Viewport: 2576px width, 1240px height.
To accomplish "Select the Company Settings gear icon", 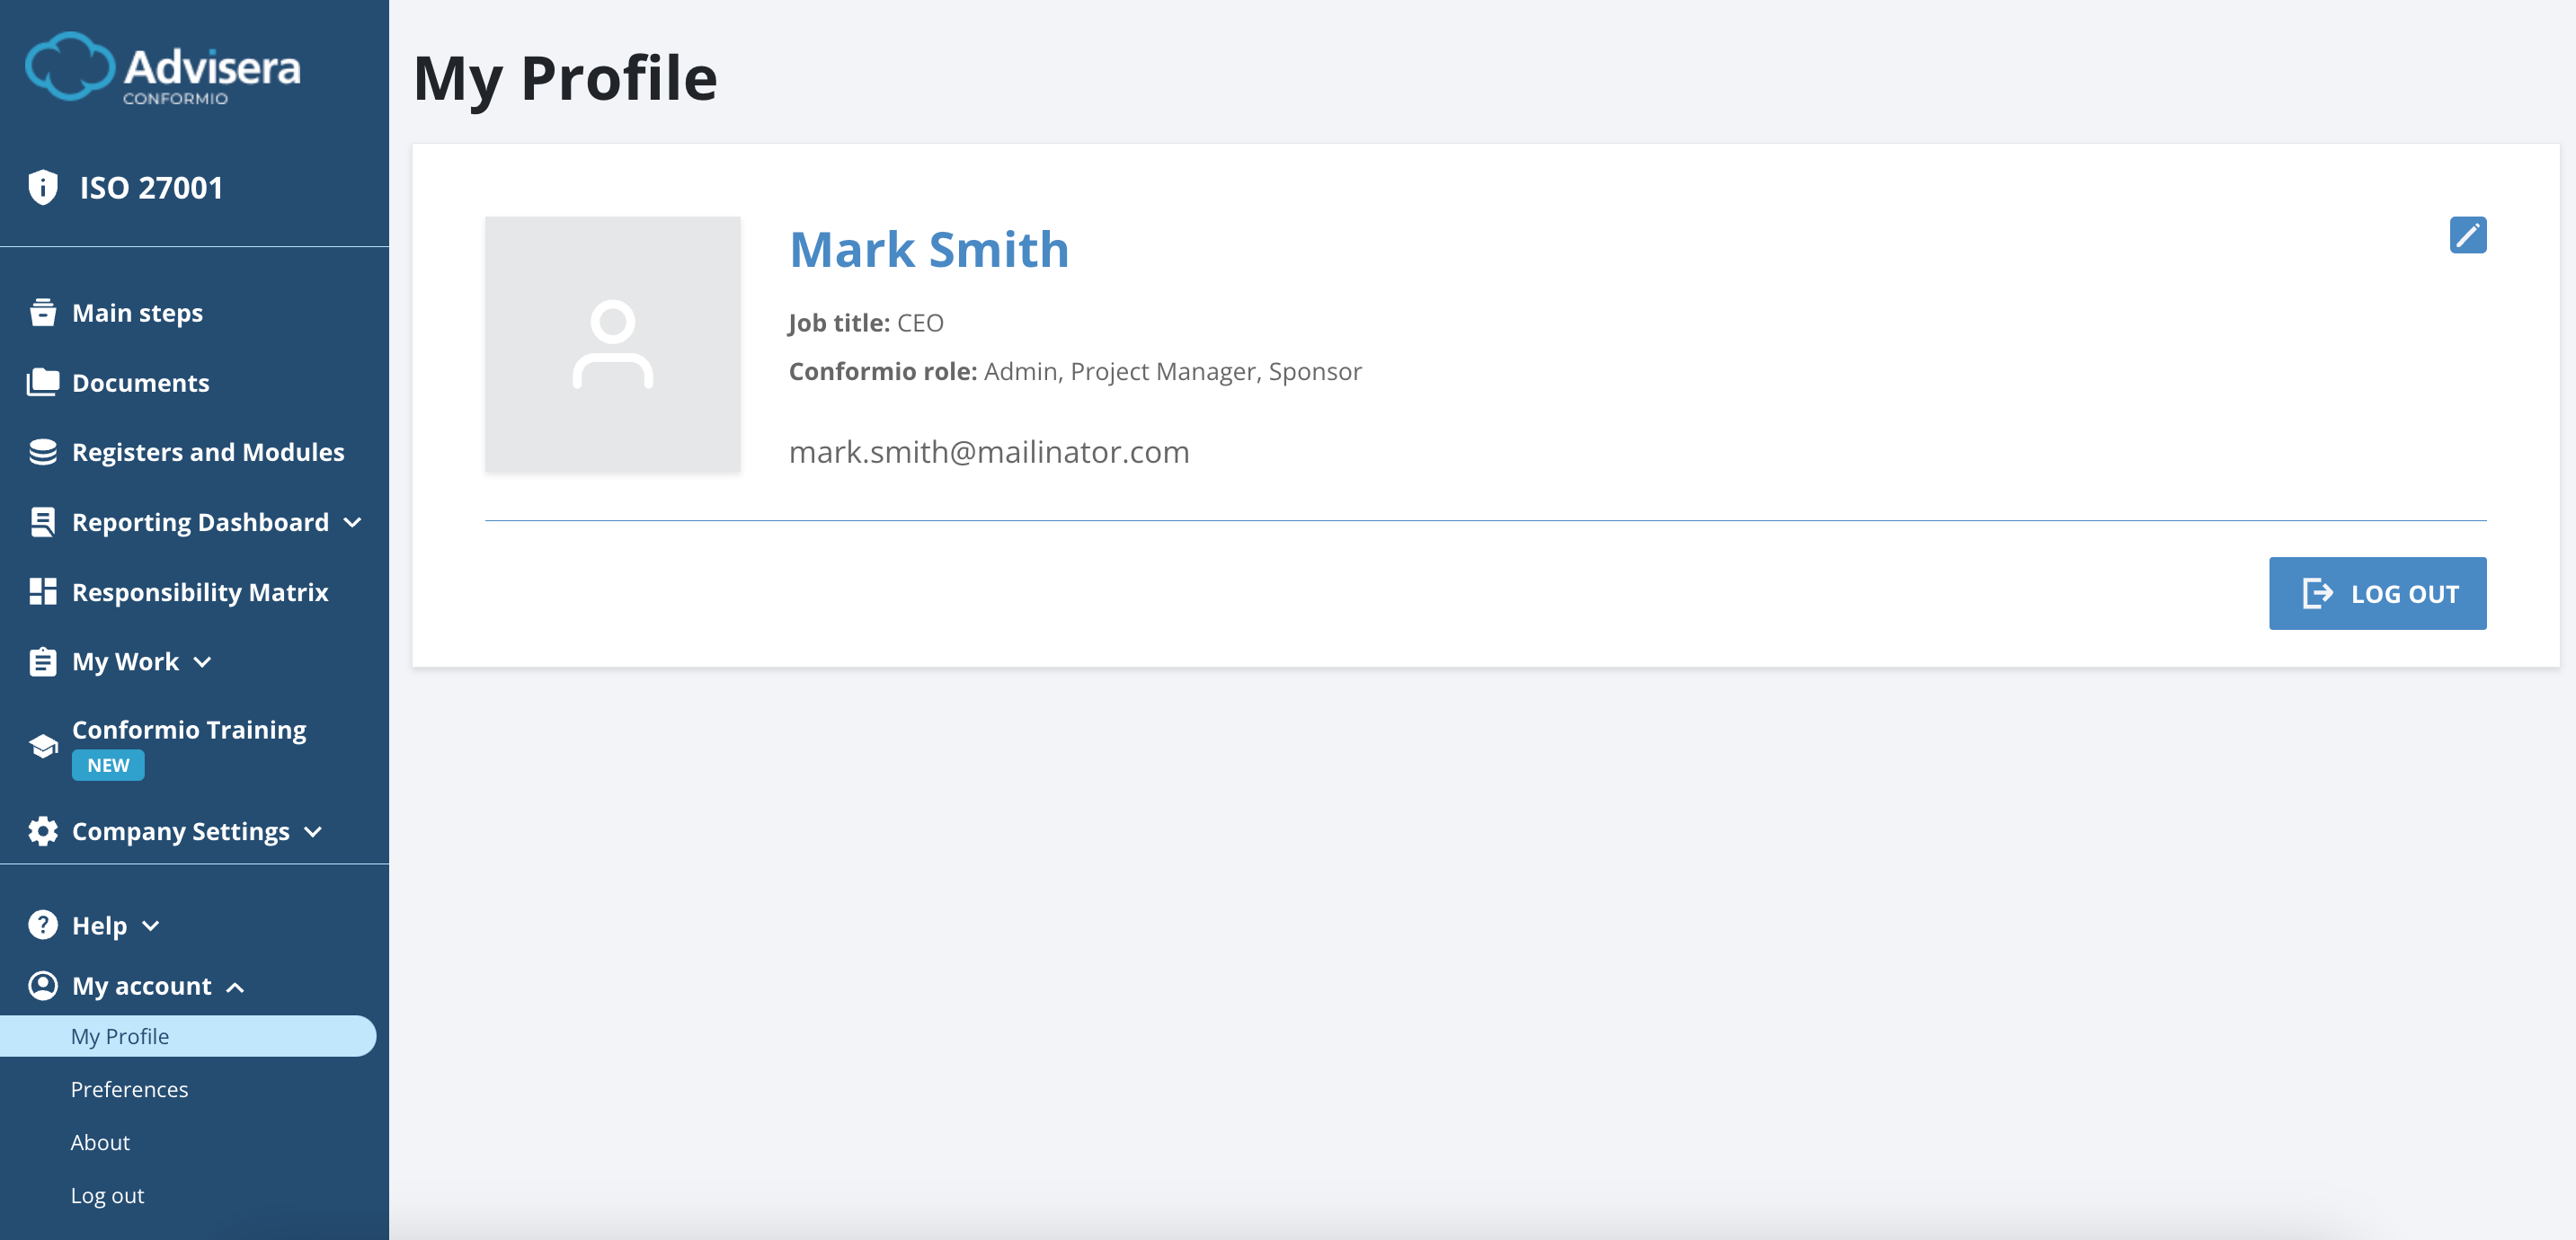I will point(43,831).
